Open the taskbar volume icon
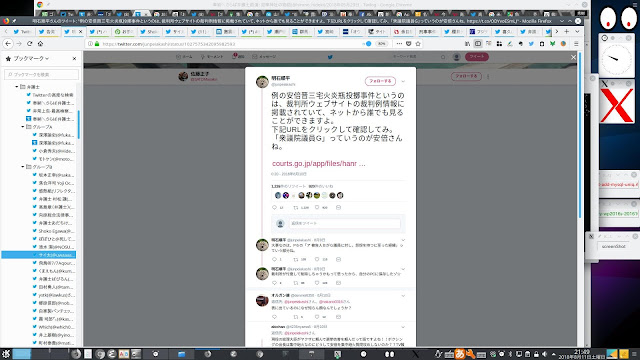Viewport: 640px width, 360px height. (x=544, y=354)
